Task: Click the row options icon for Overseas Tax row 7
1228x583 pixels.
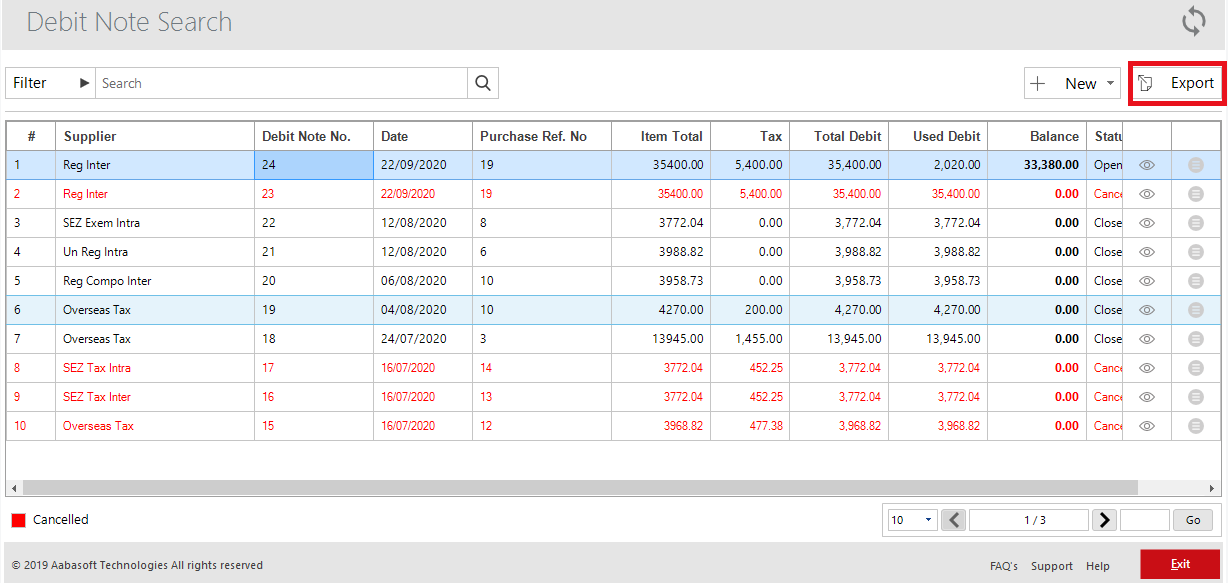Action: 1195,338
